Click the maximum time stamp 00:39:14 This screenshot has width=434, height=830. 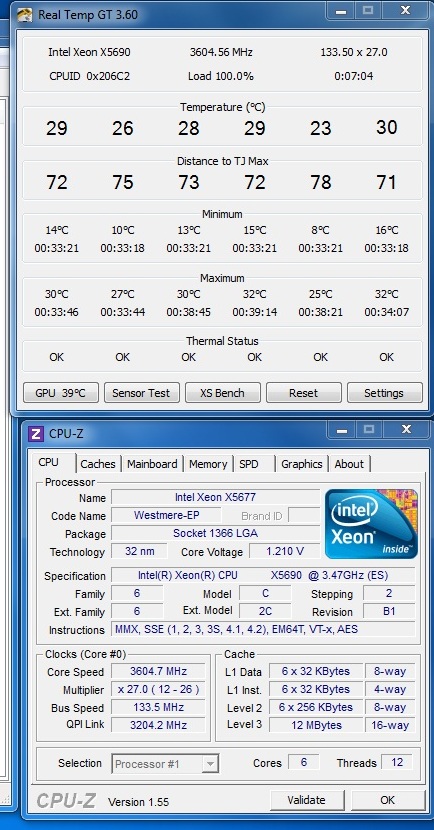tap(255, 312)
